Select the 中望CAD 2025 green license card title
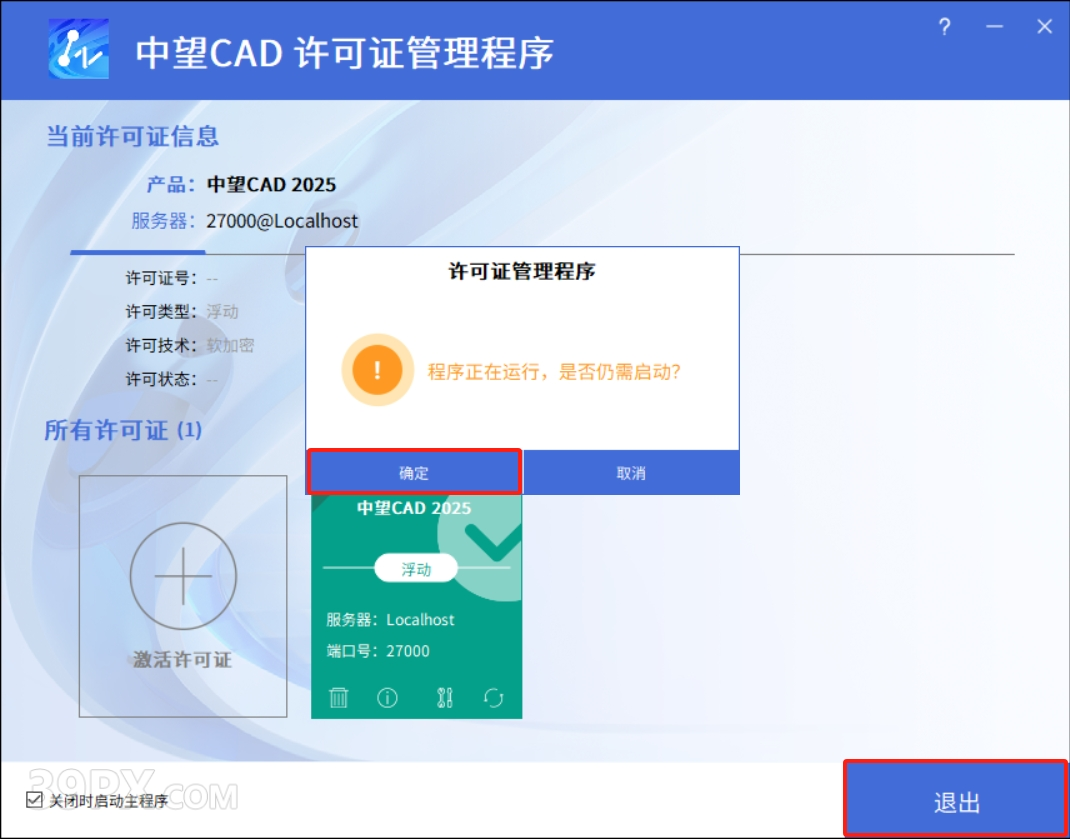 pyautogui.click(x=414, y=508)
